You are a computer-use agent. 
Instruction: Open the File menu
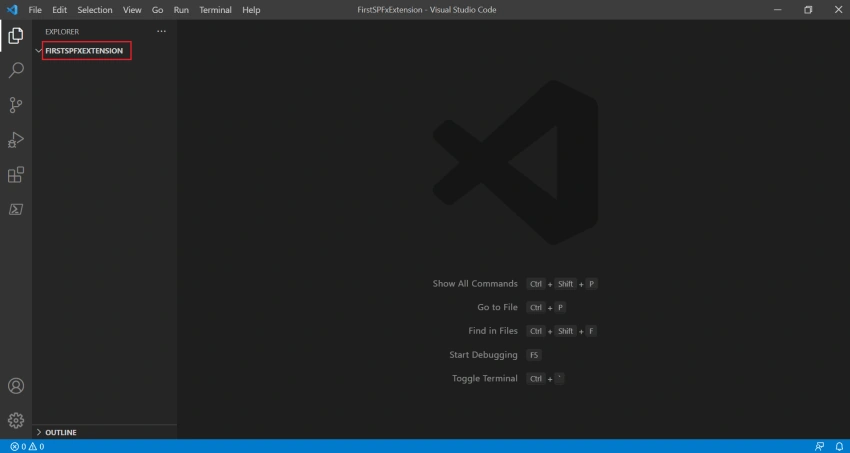(x=35, y=10)
